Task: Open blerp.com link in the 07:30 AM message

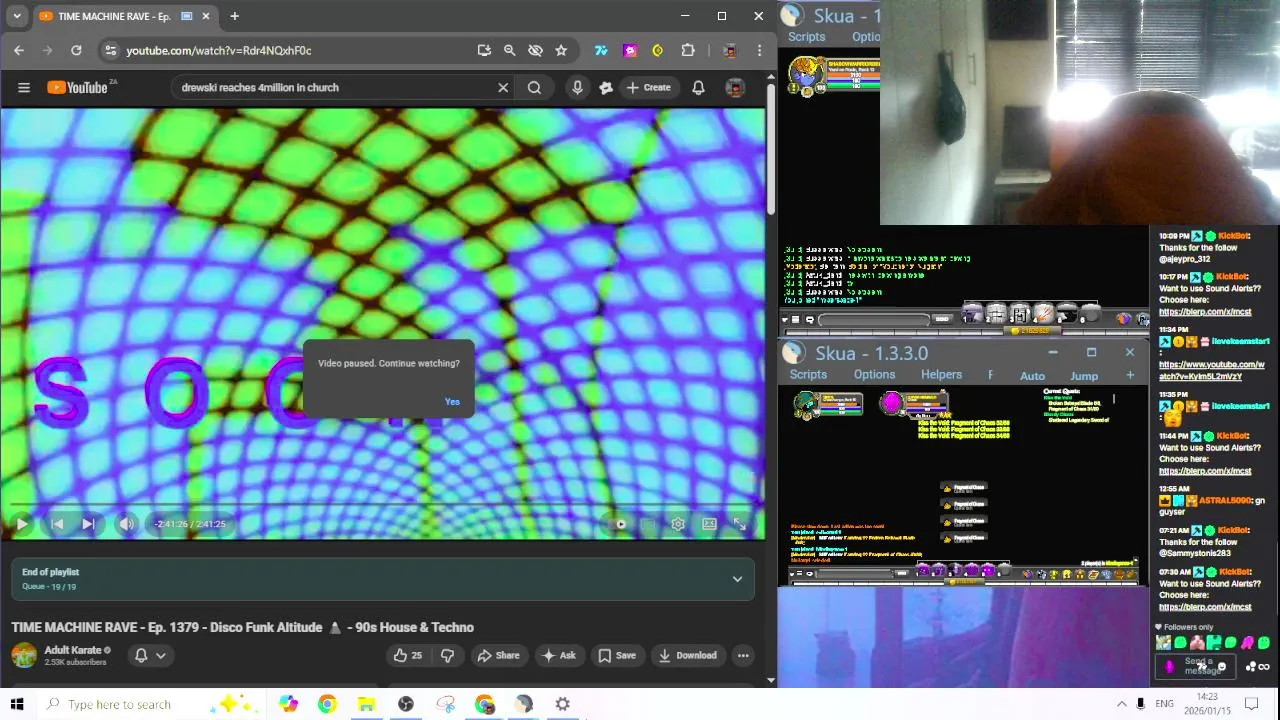Action: [x=1205, y=607]
